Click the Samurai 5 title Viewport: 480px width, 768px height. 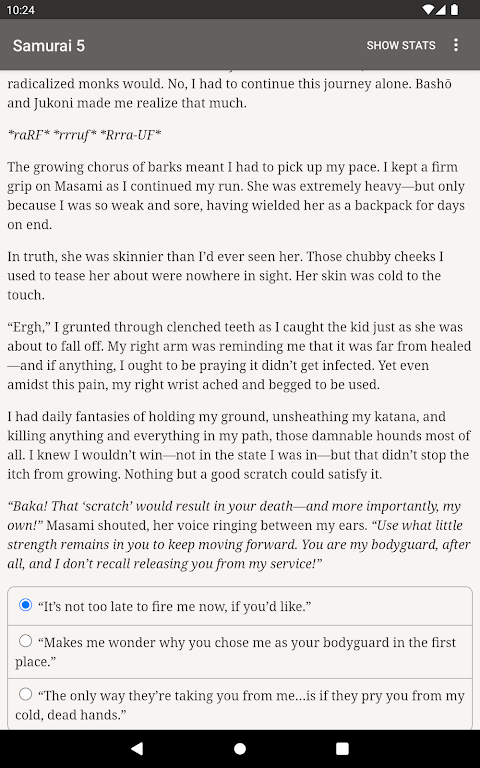tap(48, 46)
